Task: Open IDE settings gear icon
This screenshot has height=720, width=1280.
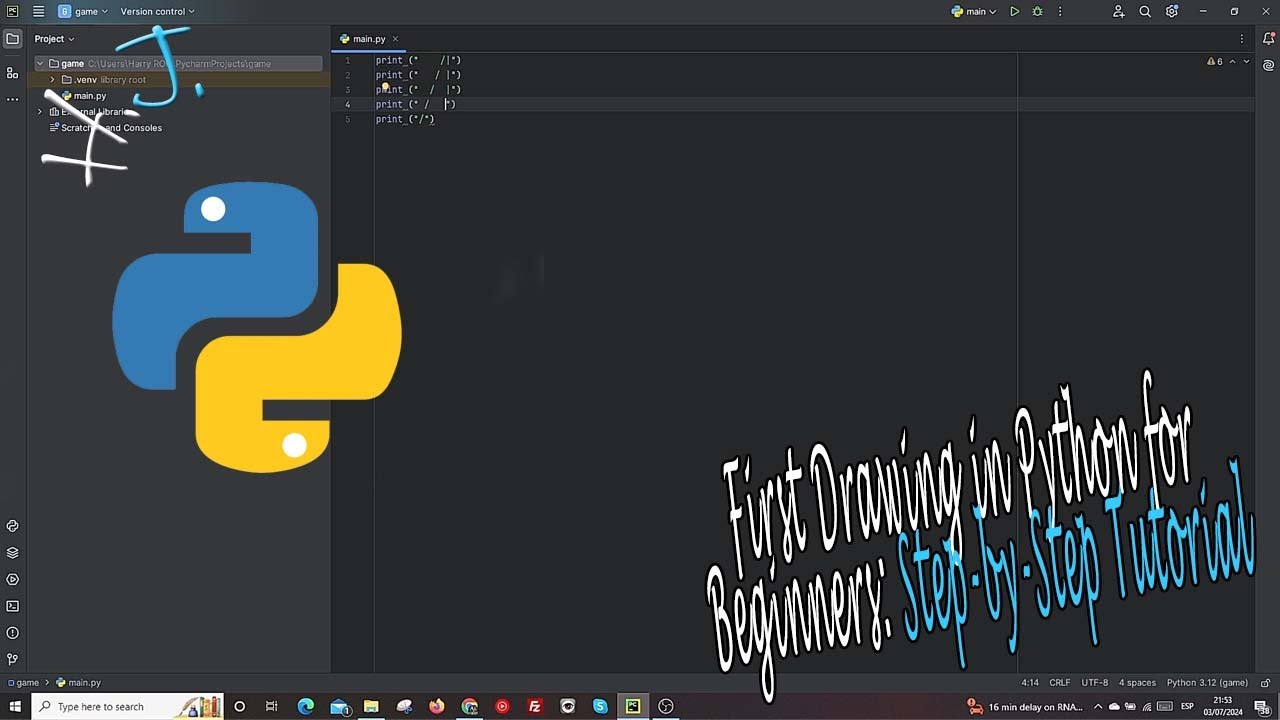Action: tap(1172, 11)
